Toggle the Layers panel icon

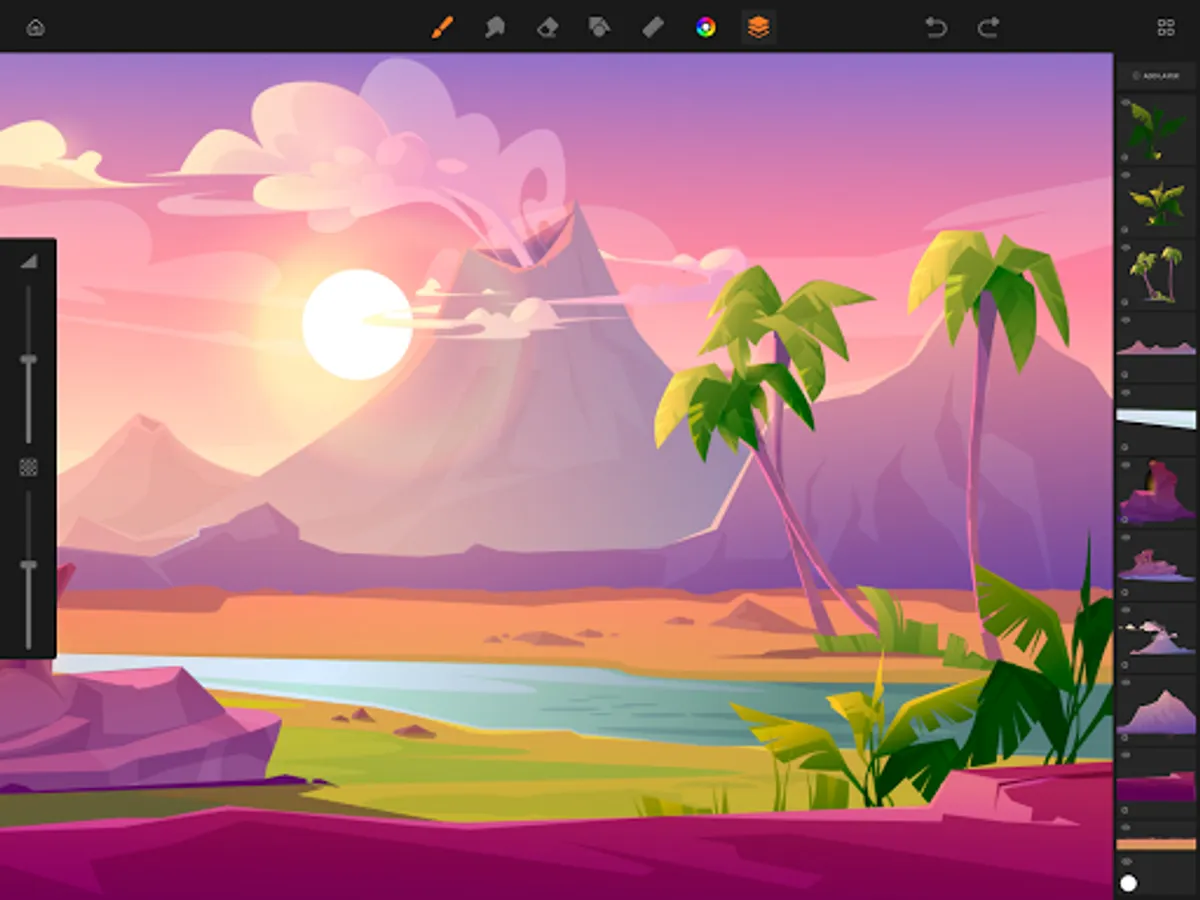coord(759,27)
